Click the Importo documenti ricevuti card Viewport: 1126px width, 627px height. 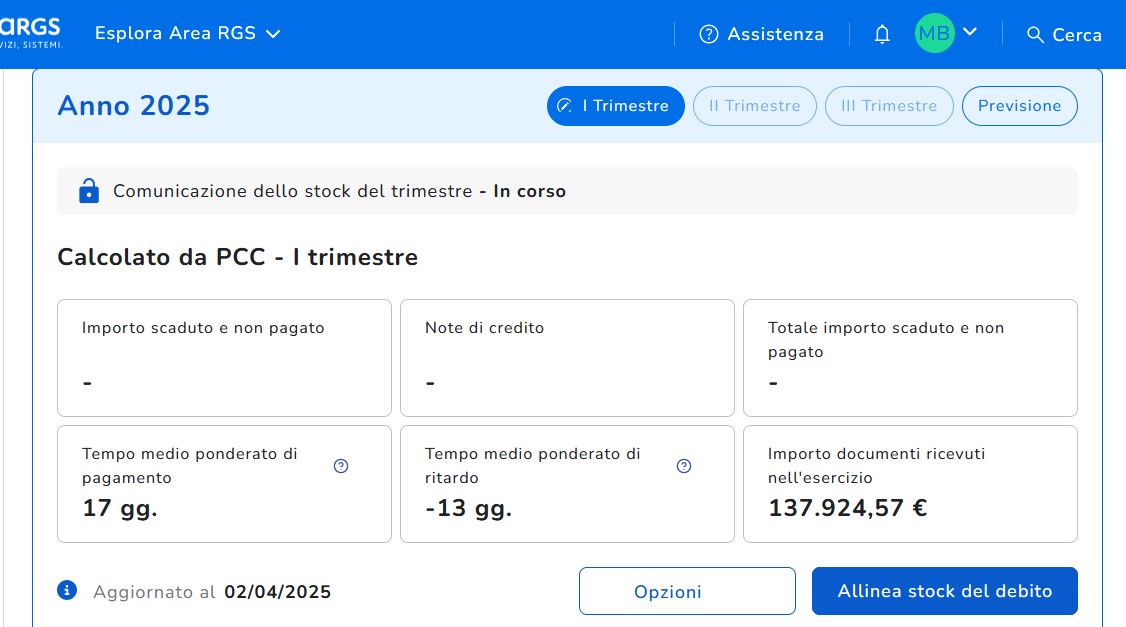[909, 484]
